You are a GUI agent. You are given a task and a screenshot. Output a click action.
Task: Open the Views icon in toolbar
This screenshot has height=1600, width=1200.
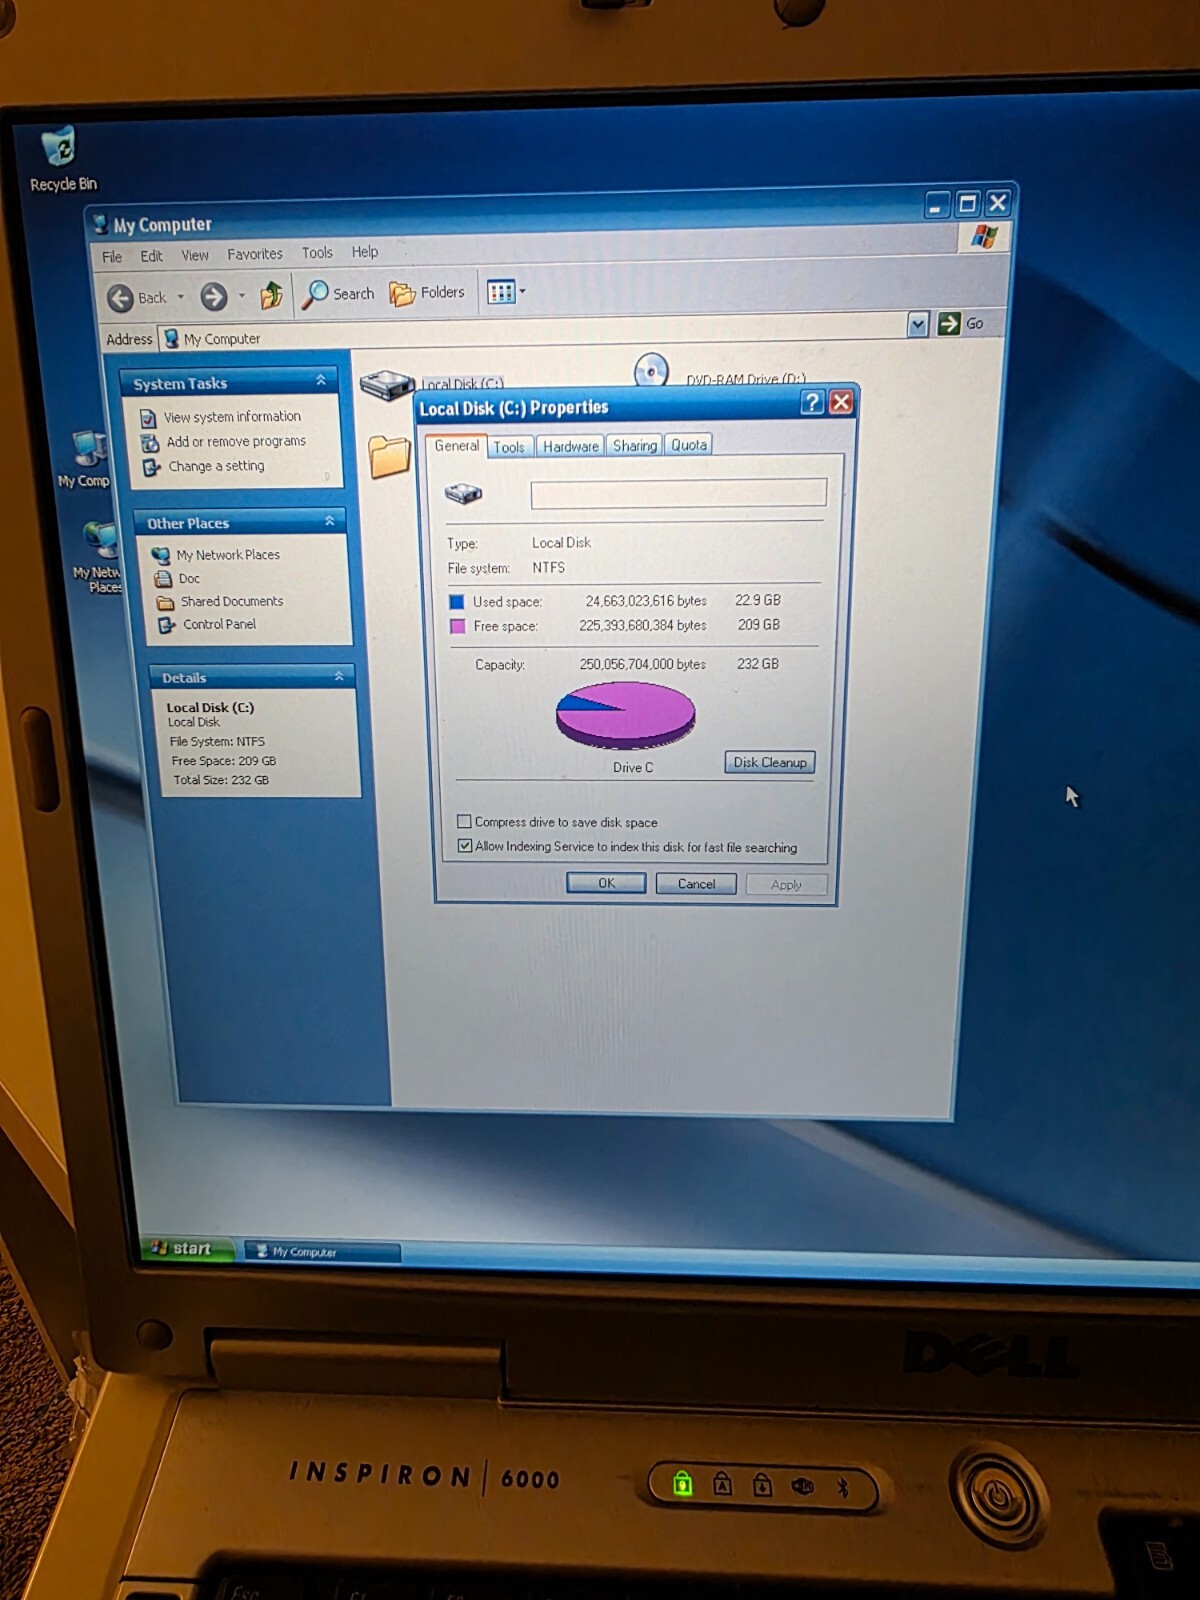point(500,292)
